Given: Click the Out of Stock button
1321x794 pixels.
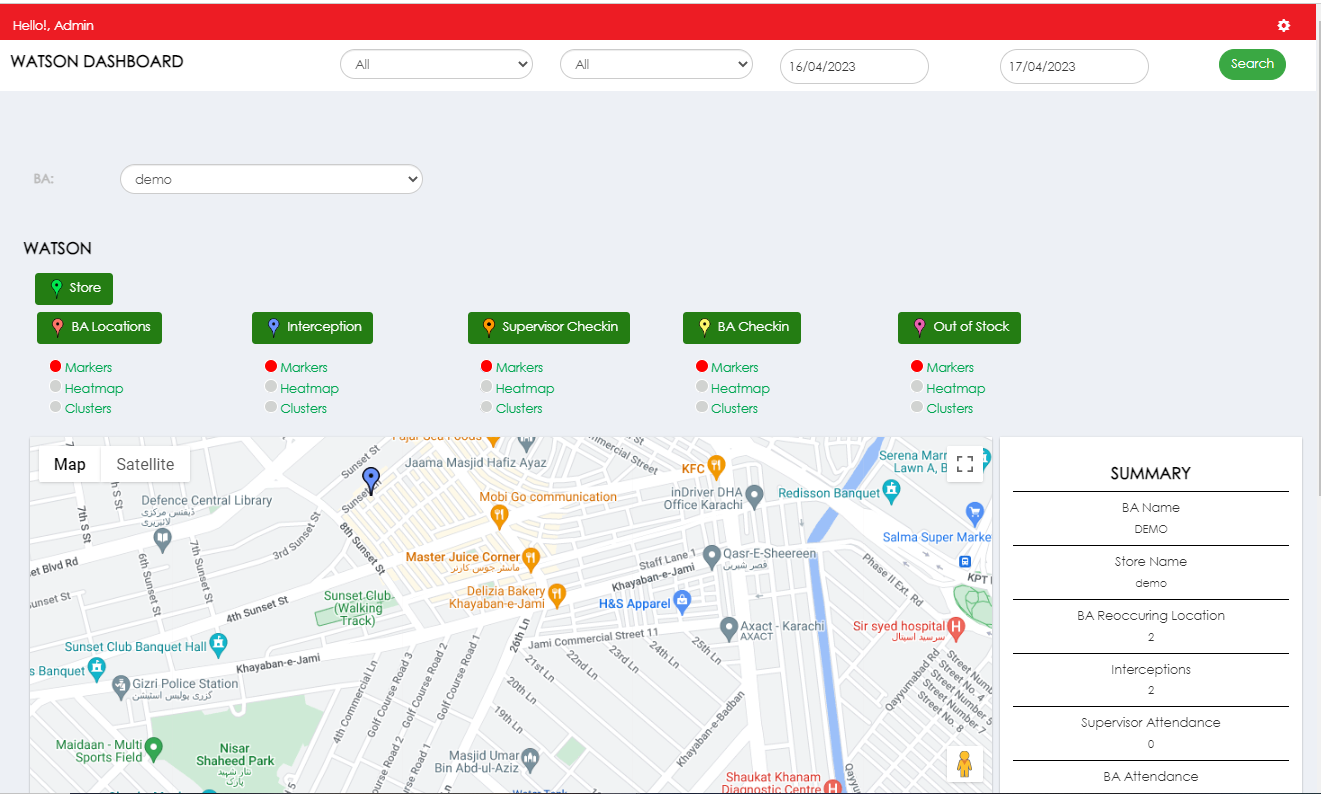Looking at the screenshot, I should click(x=959, y=327).
